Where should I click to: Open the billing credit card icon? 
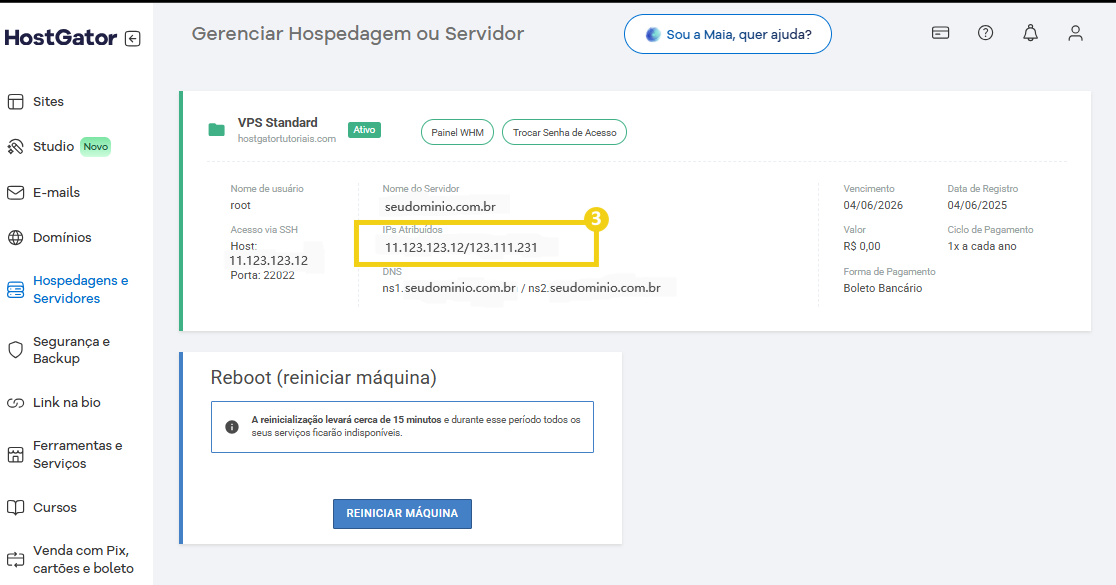[940, 33]
